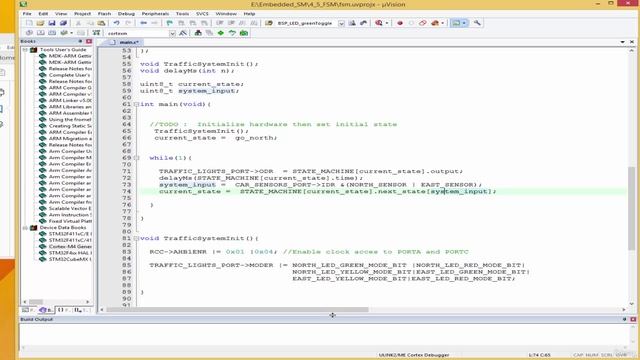640x360 pixels.
Task: Click the green diamond Pack Installer icon
Action: coord(221,33)
